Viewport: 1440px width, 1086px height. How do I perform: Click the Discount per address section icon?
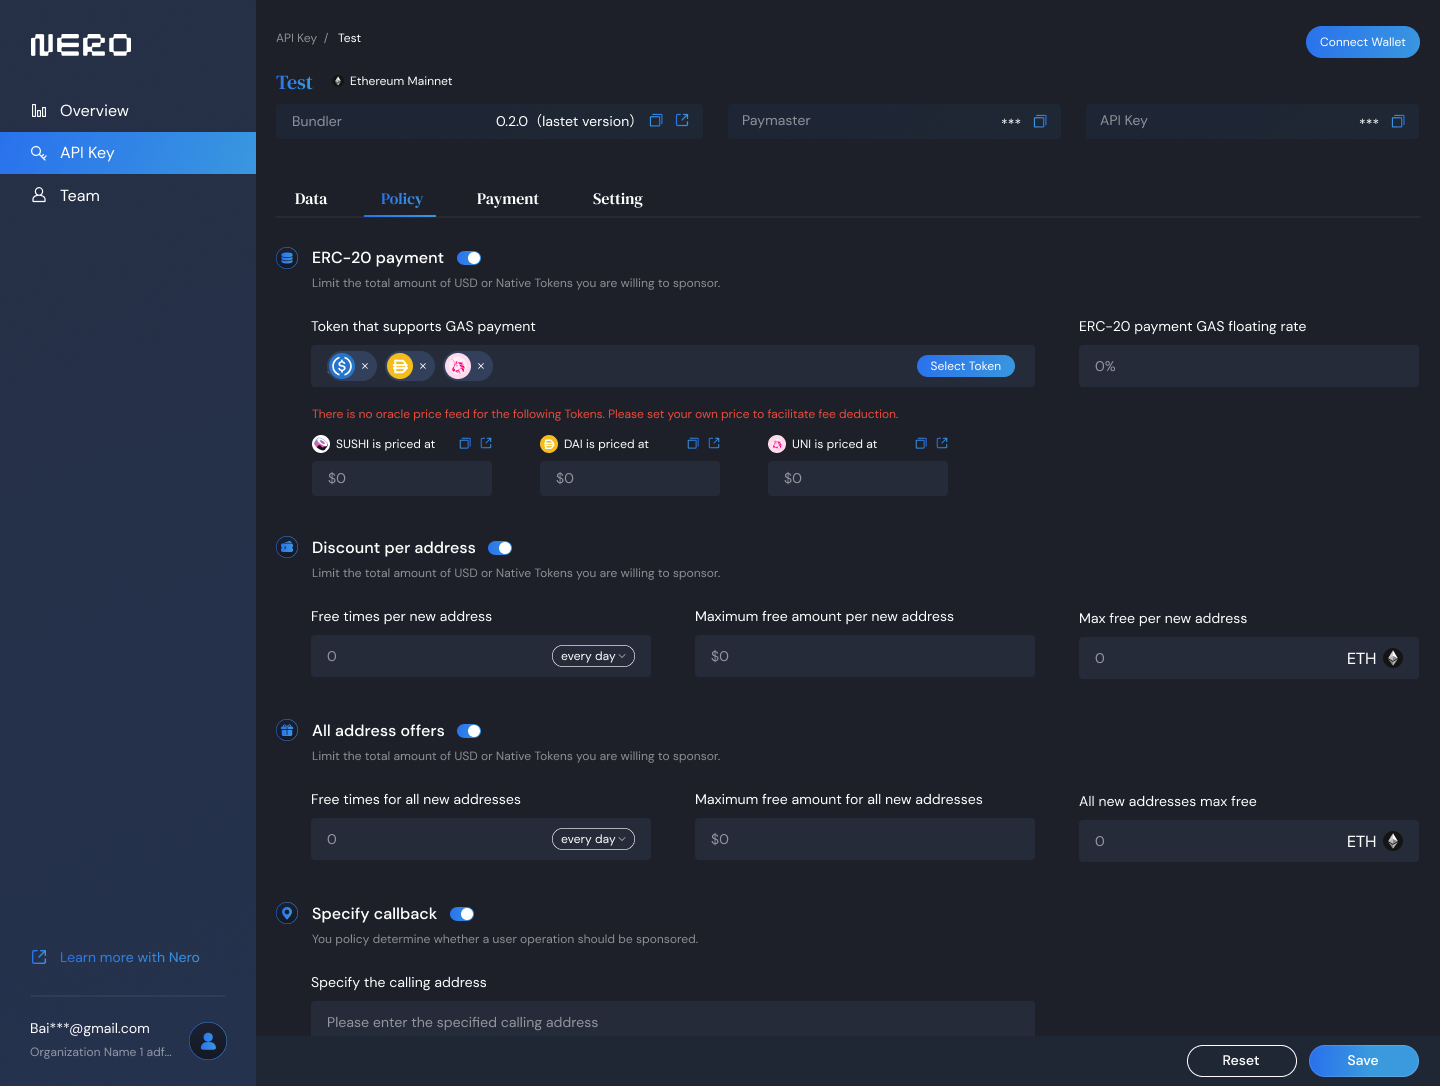click(287, 547)
